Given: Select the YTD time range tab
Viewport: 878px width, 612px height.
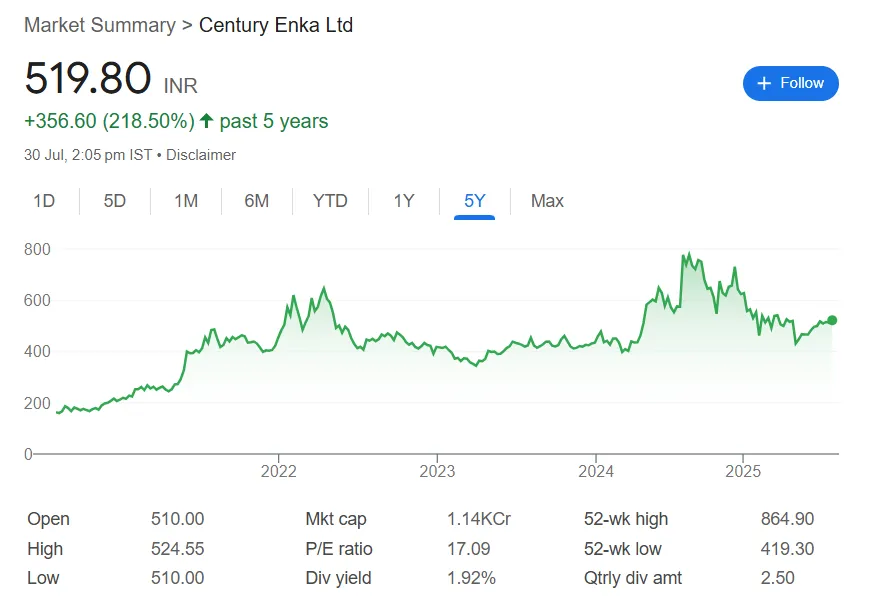Looking at the screenshot, I should click(330, 200).
